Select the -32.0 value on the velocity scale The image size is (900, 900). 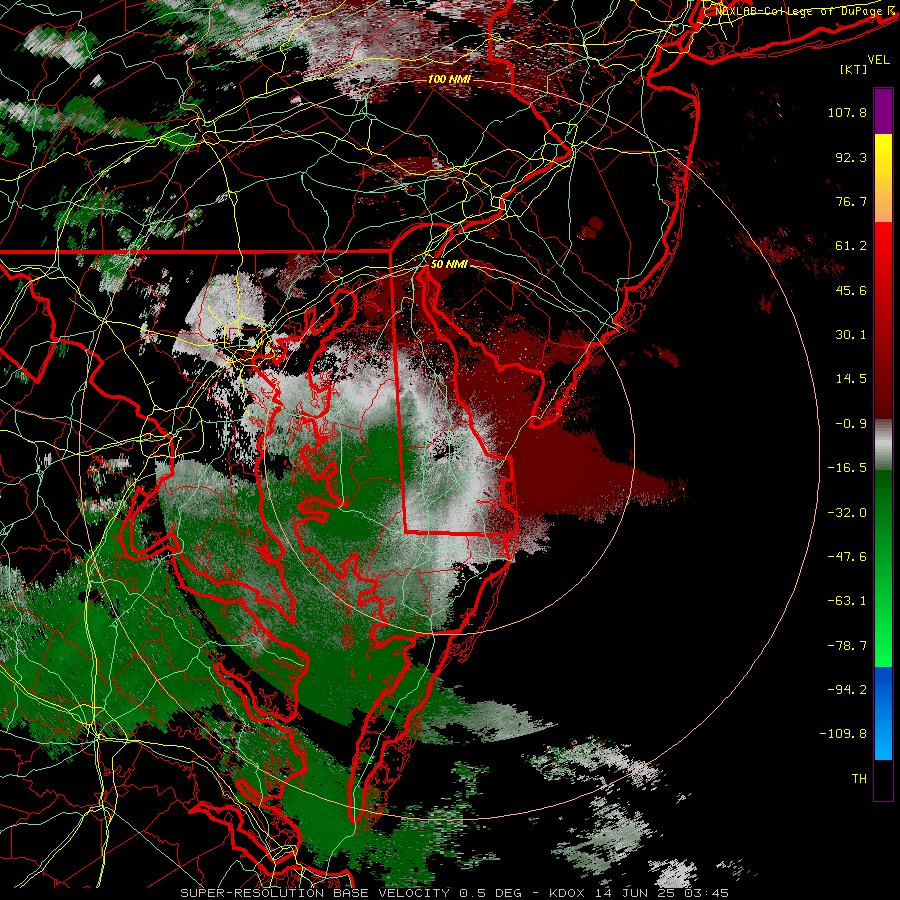point(847,513)
